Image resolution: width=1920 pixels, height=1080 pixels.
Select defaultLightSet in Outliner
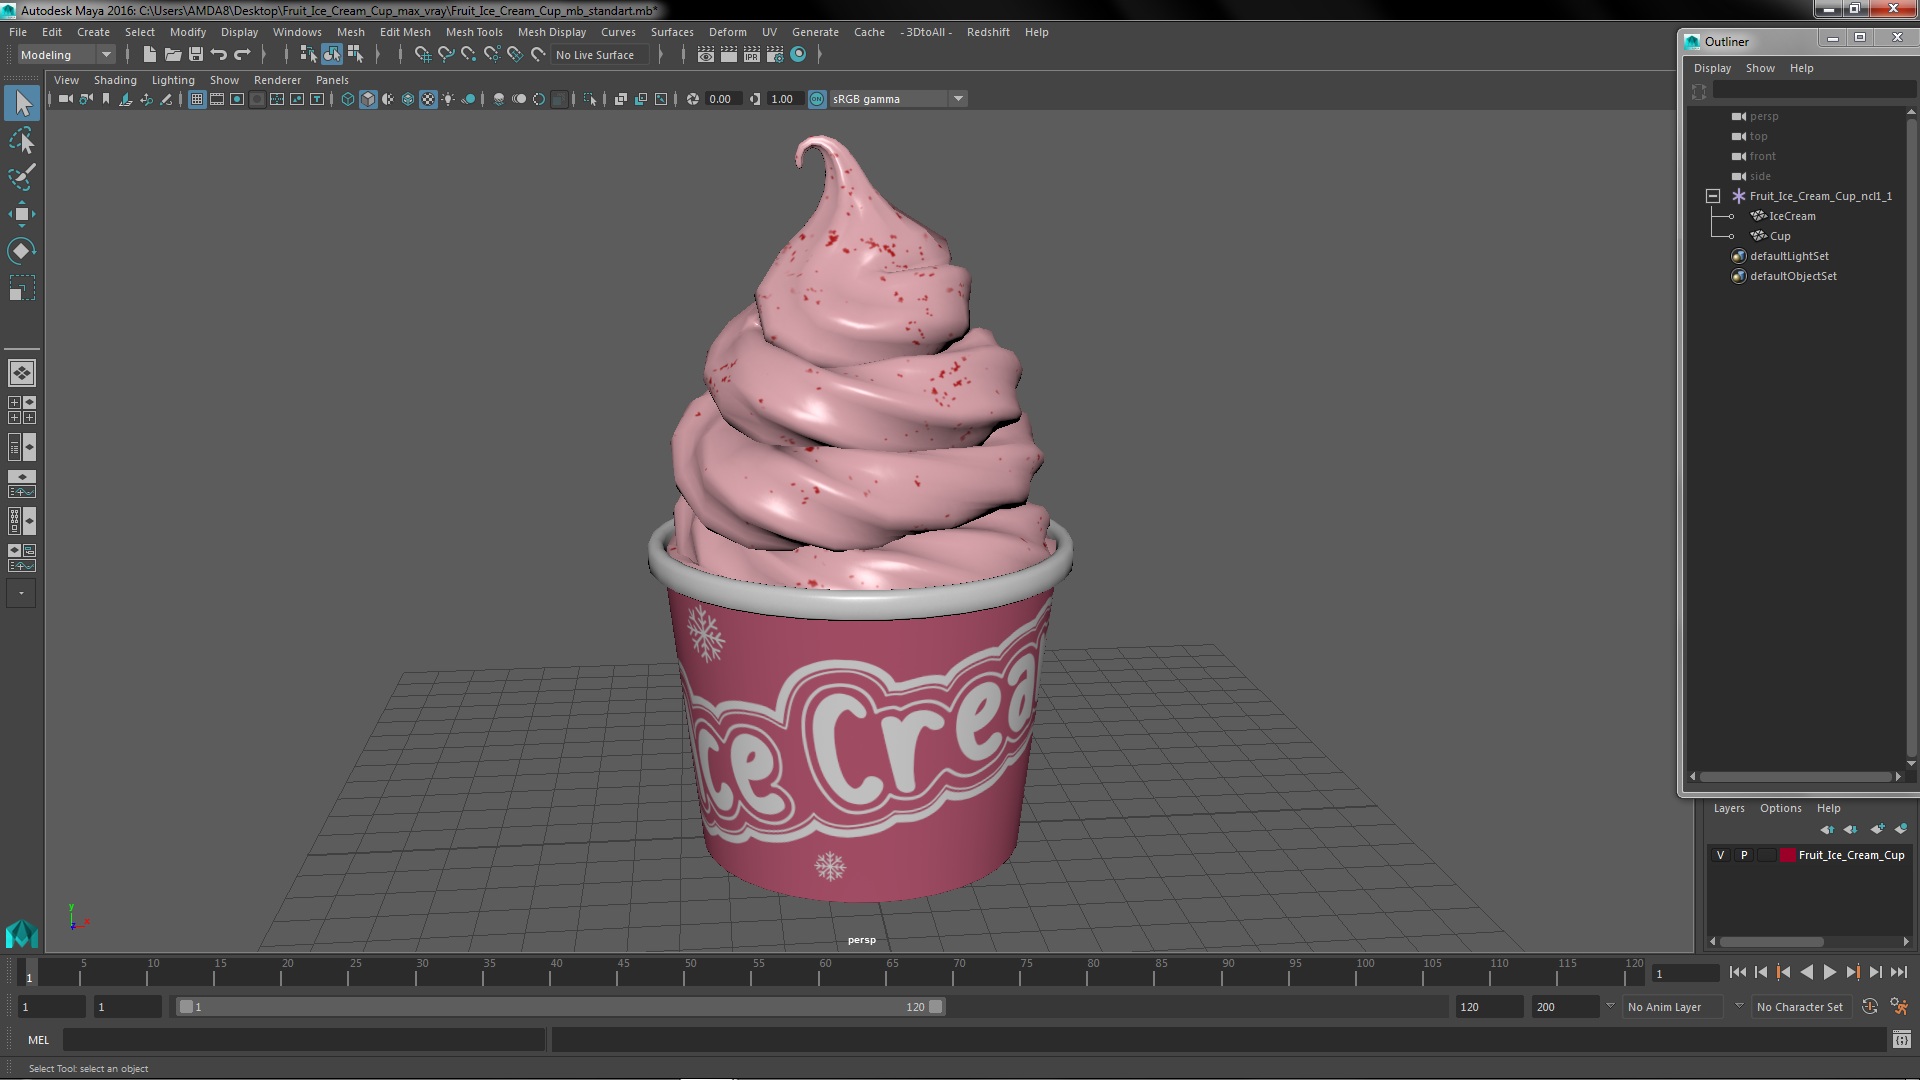click(x=1789, y=256)
